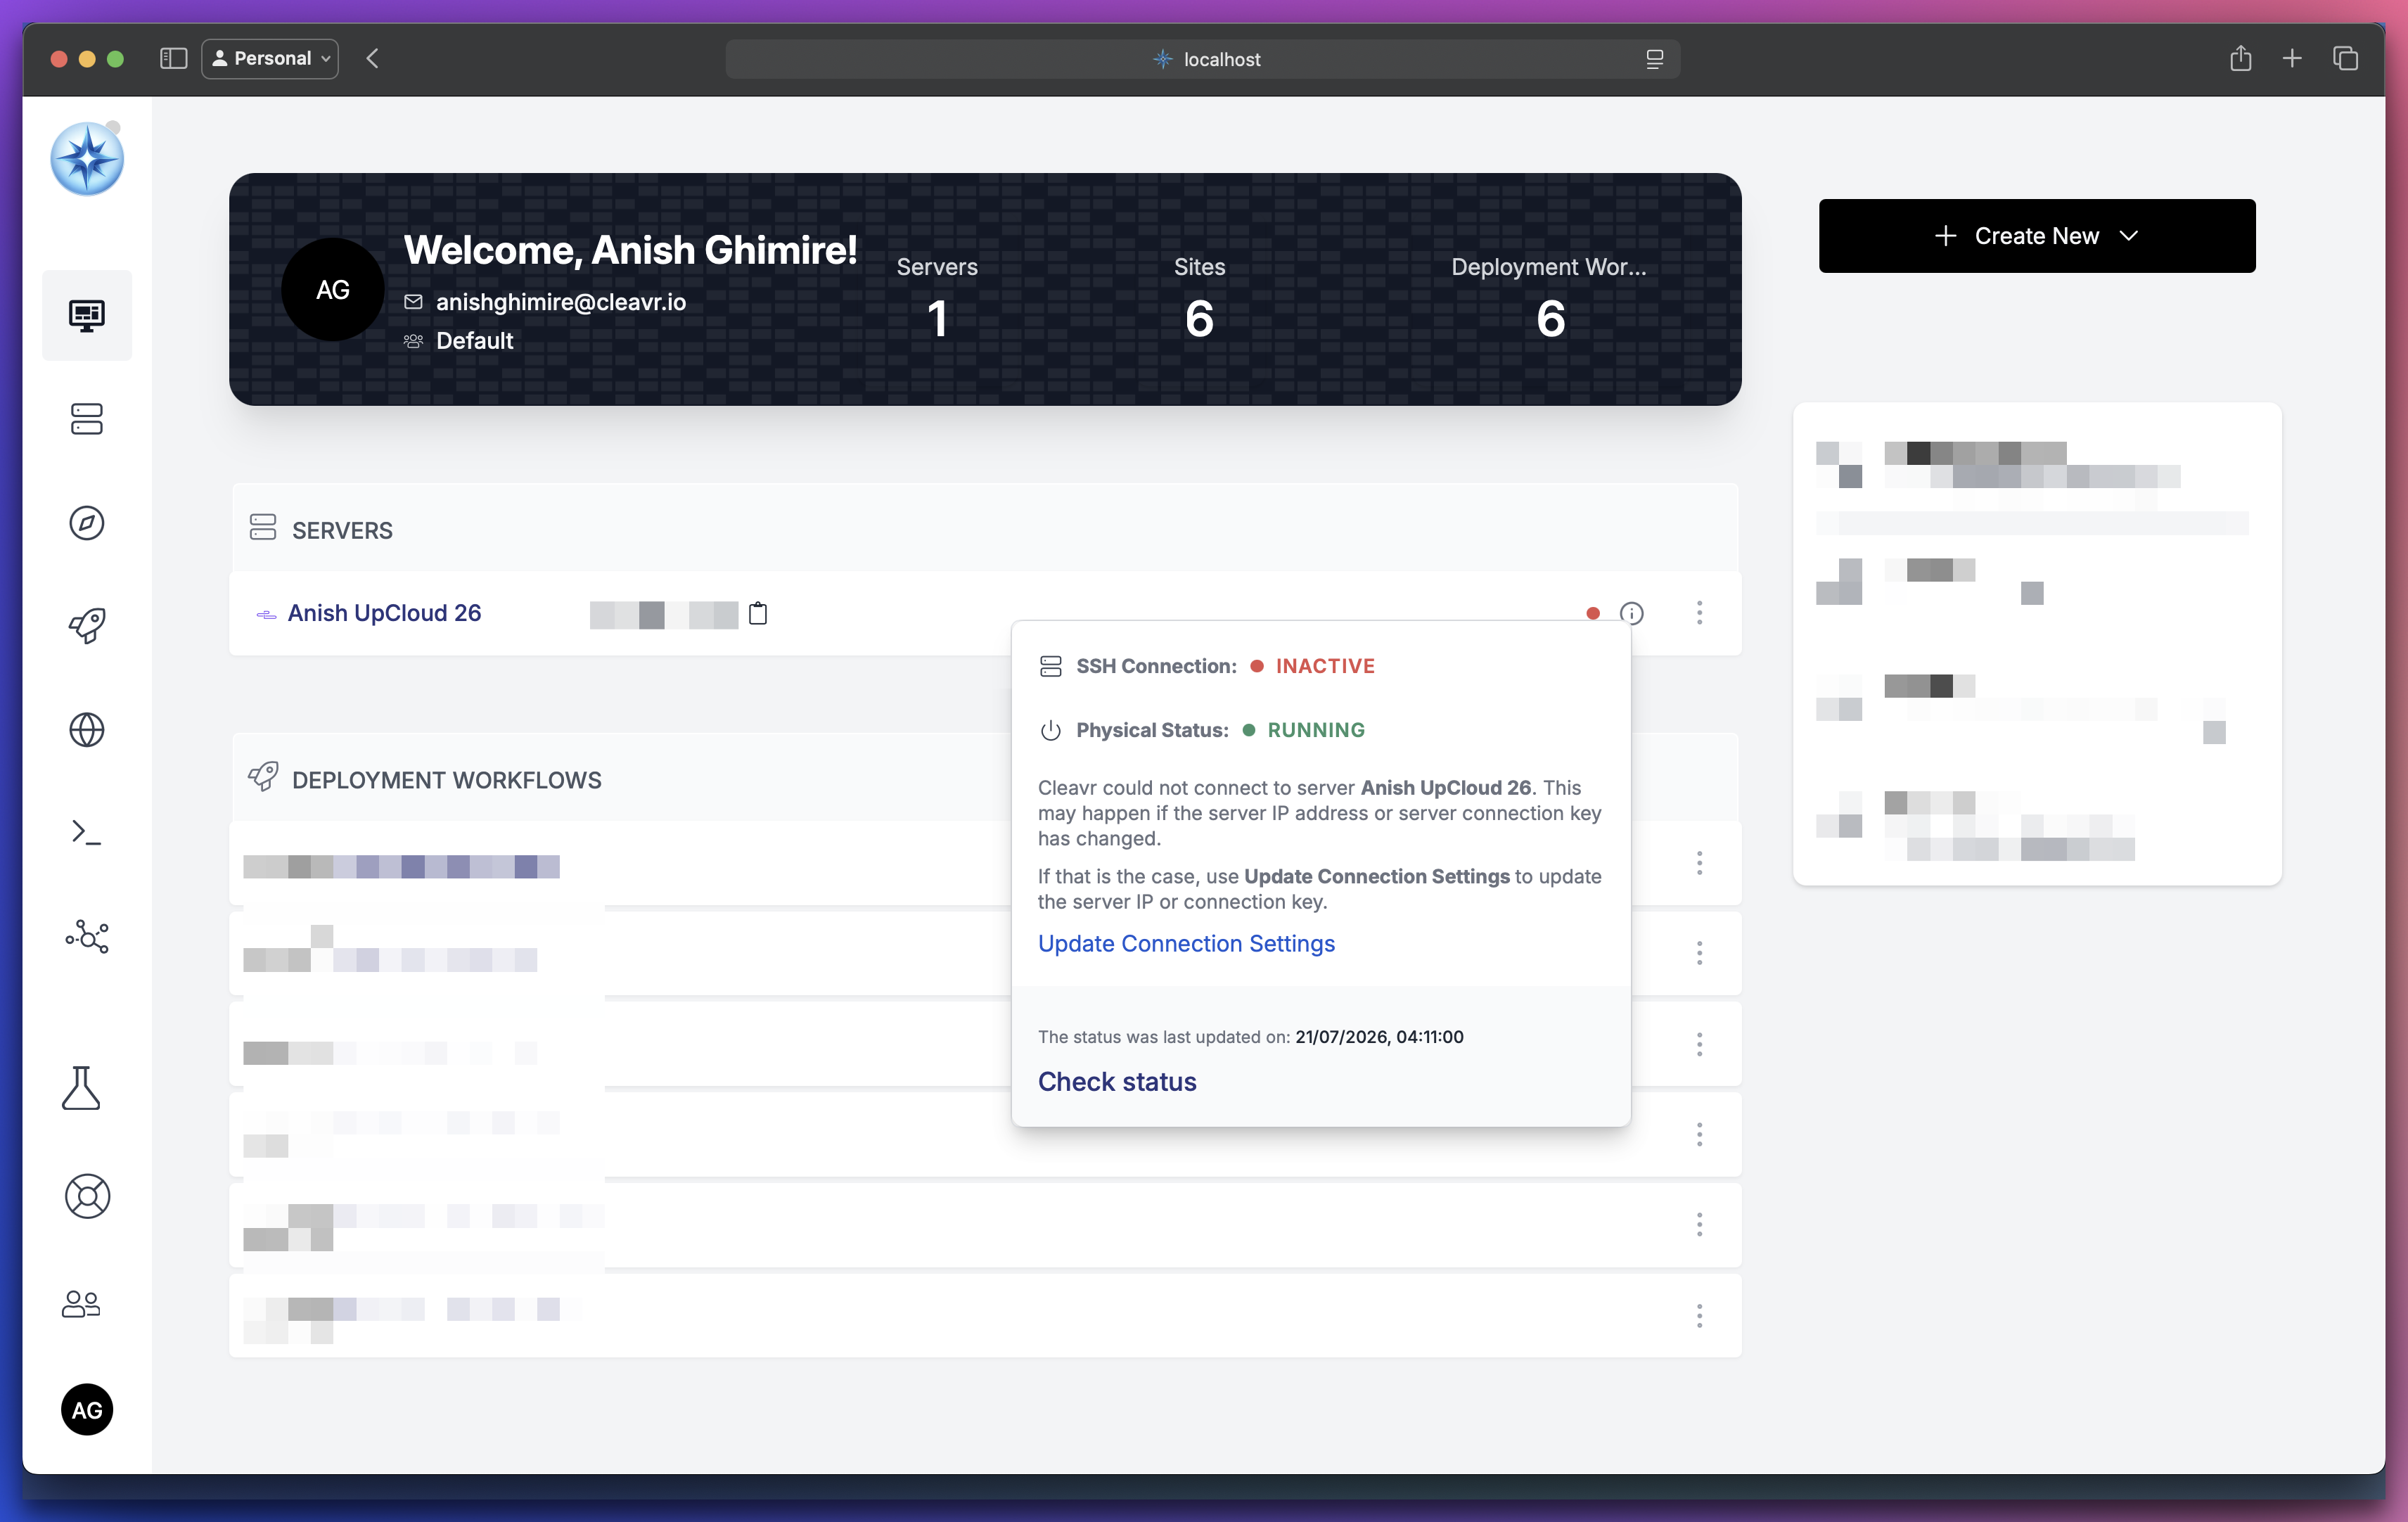Open the lifebuoy support icon in sidebar
Screen dimensions: 2408x1522
coord(87,1196)
